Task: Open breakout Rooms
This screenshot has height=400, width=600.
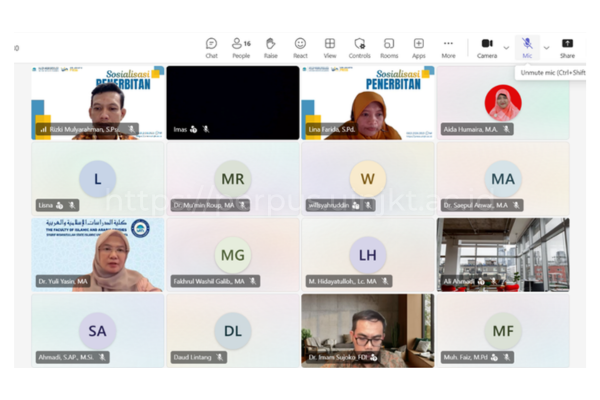Action: coord(389,48)
